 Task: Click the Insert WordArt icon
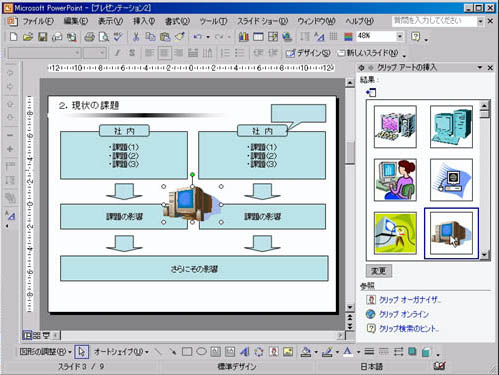245,351
